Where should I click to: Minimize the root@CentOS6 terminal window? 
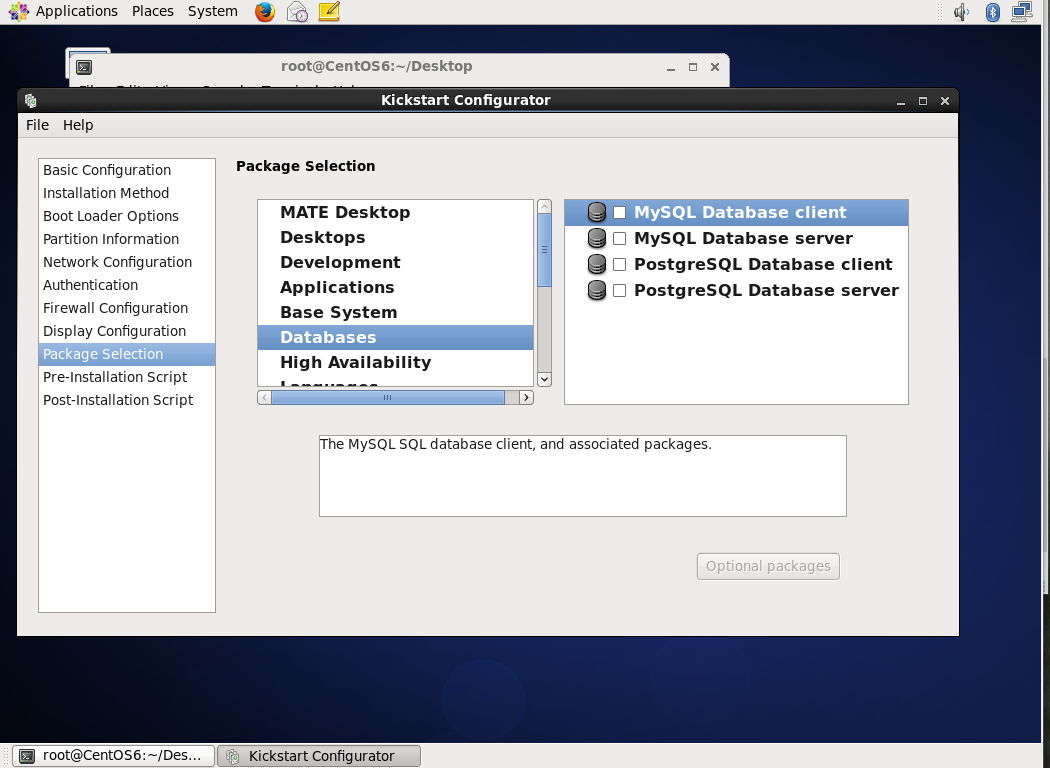(671, 67)
